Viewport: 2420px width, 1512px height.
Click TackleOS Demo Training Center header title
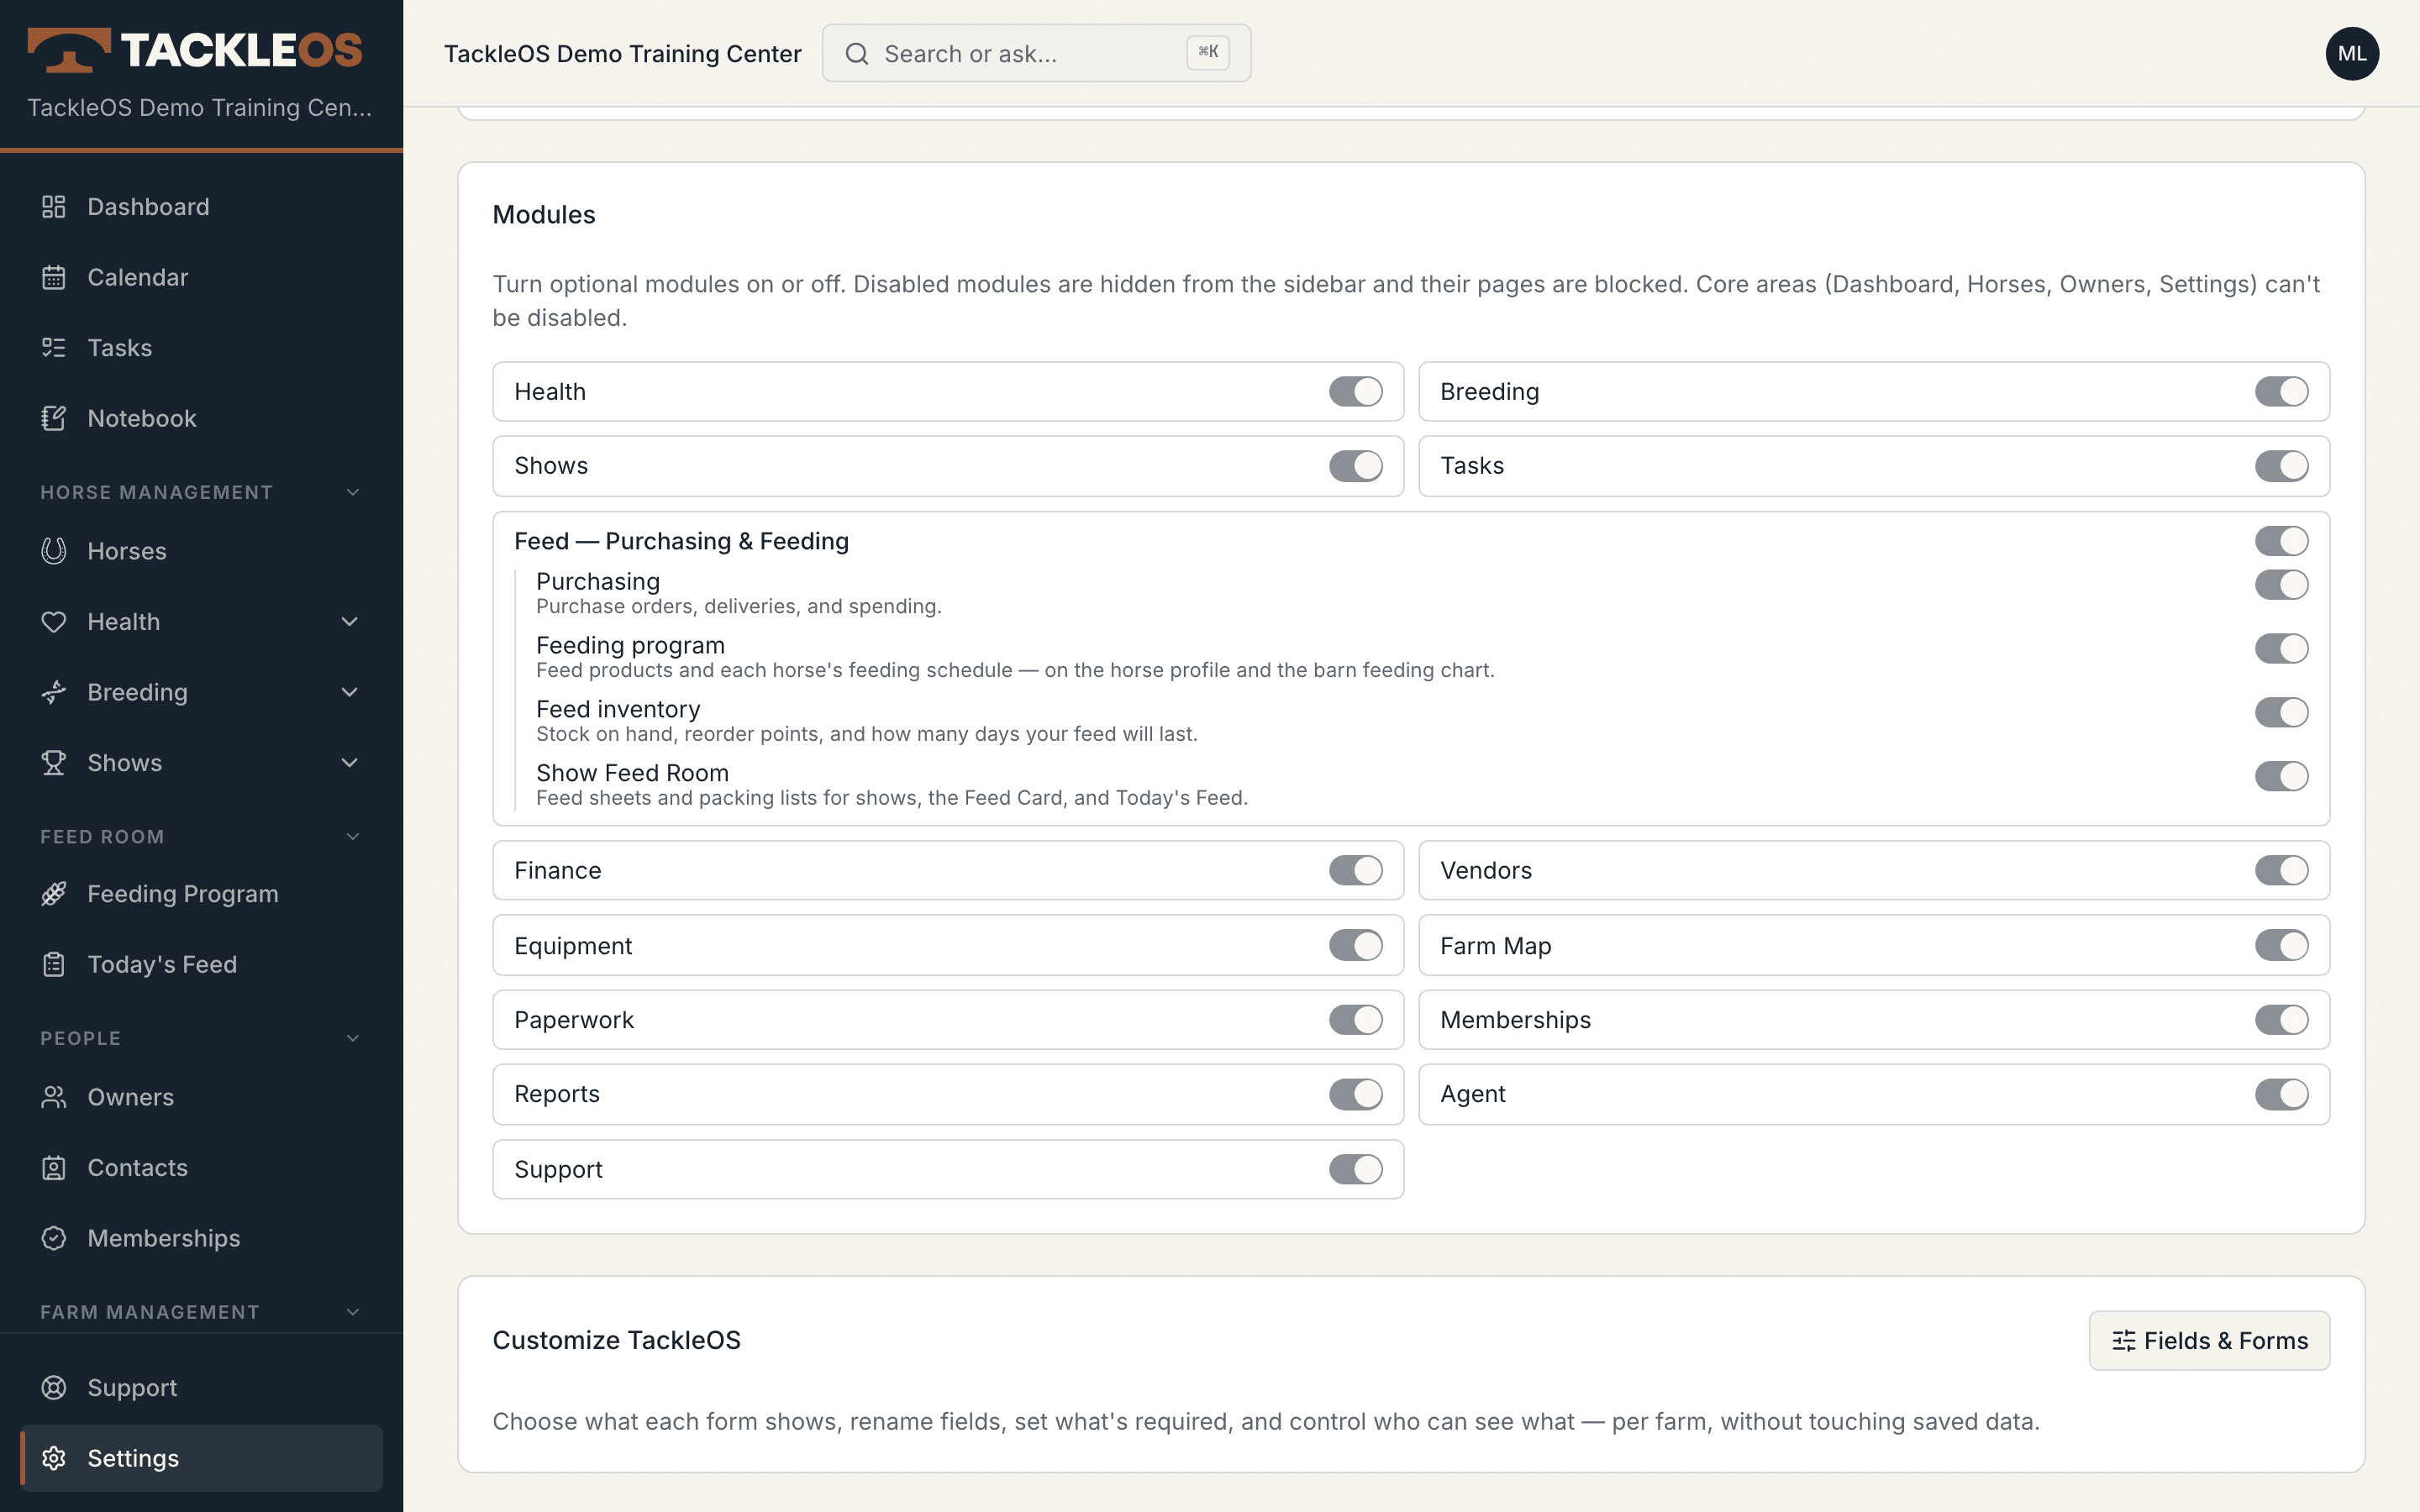point(622,54)
